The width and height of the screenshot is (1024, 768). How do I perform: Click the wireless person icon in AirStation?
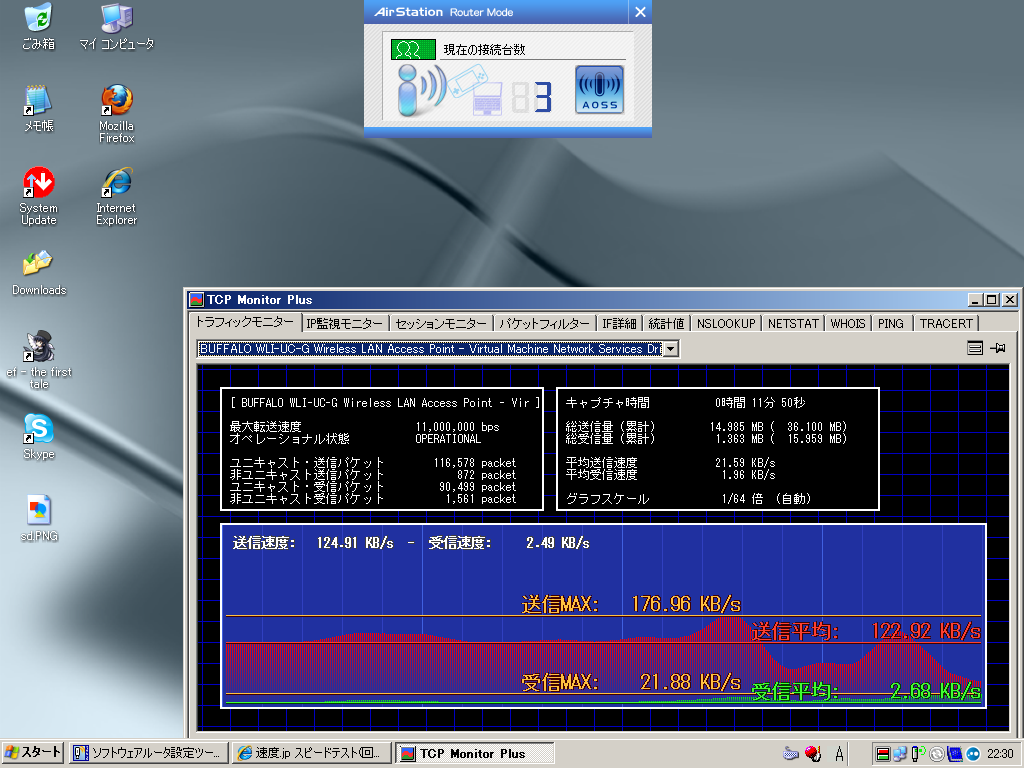(421, 91)
